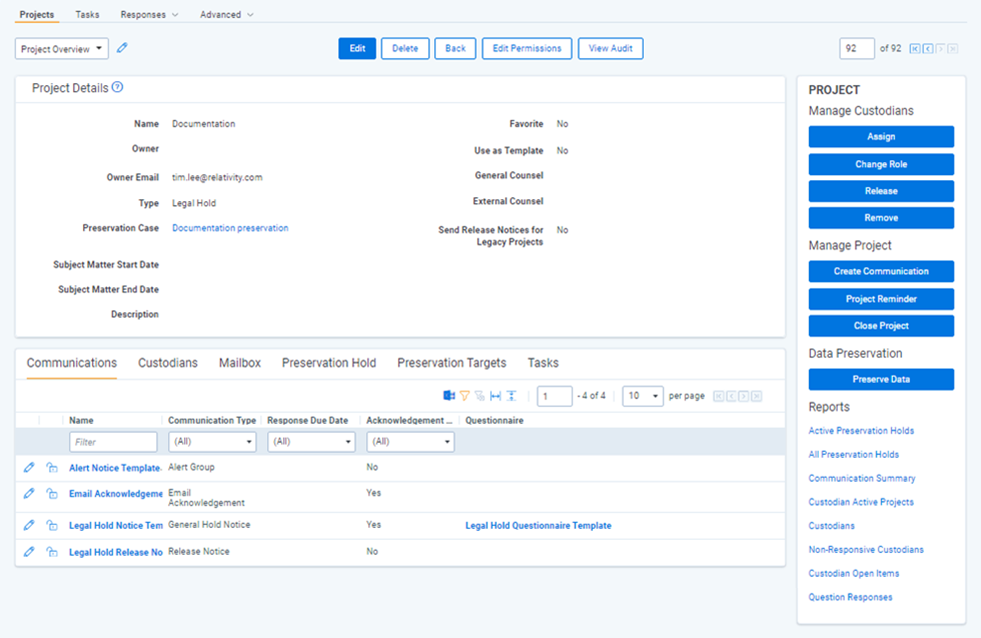Select the Preservation Targets tab

pyautogui.click(x=452, y=363)
